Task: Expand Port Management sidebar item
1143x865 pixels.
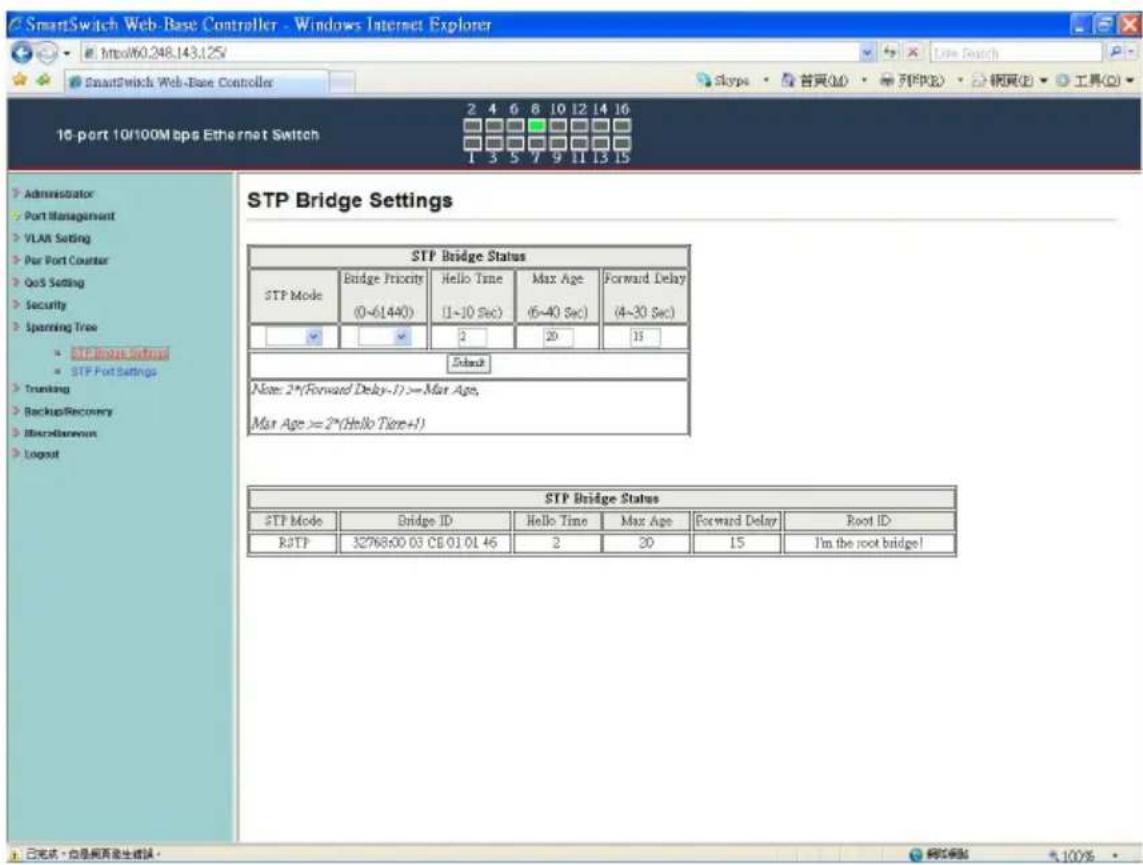Action: point(69,216)
